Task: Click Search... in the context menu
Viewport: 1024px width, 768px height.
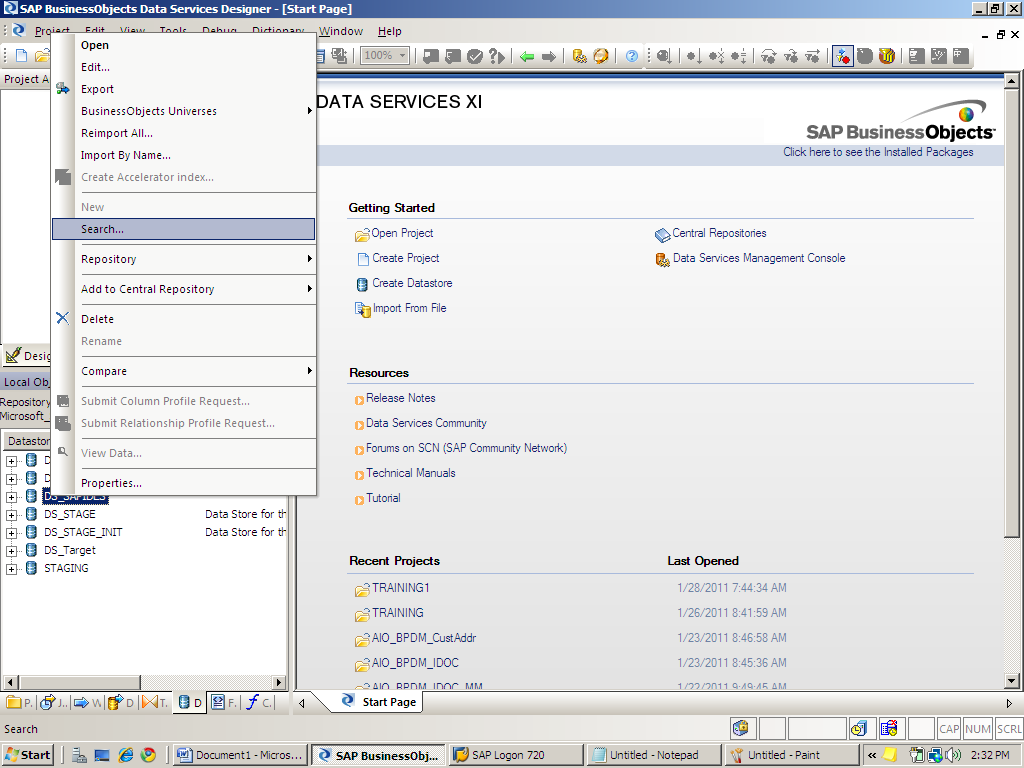Action: pyautogui.click(x=184, y=229)
